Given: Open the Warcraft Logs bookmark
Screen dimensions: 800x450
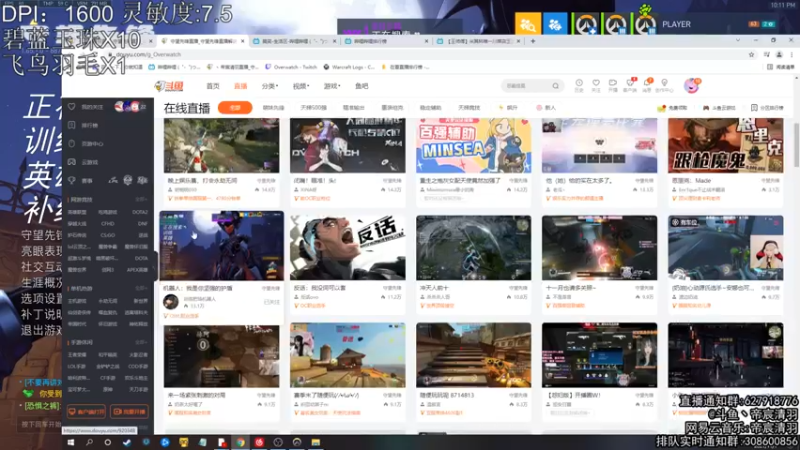Looking at the screenshot, I should (x=350, y=67).
